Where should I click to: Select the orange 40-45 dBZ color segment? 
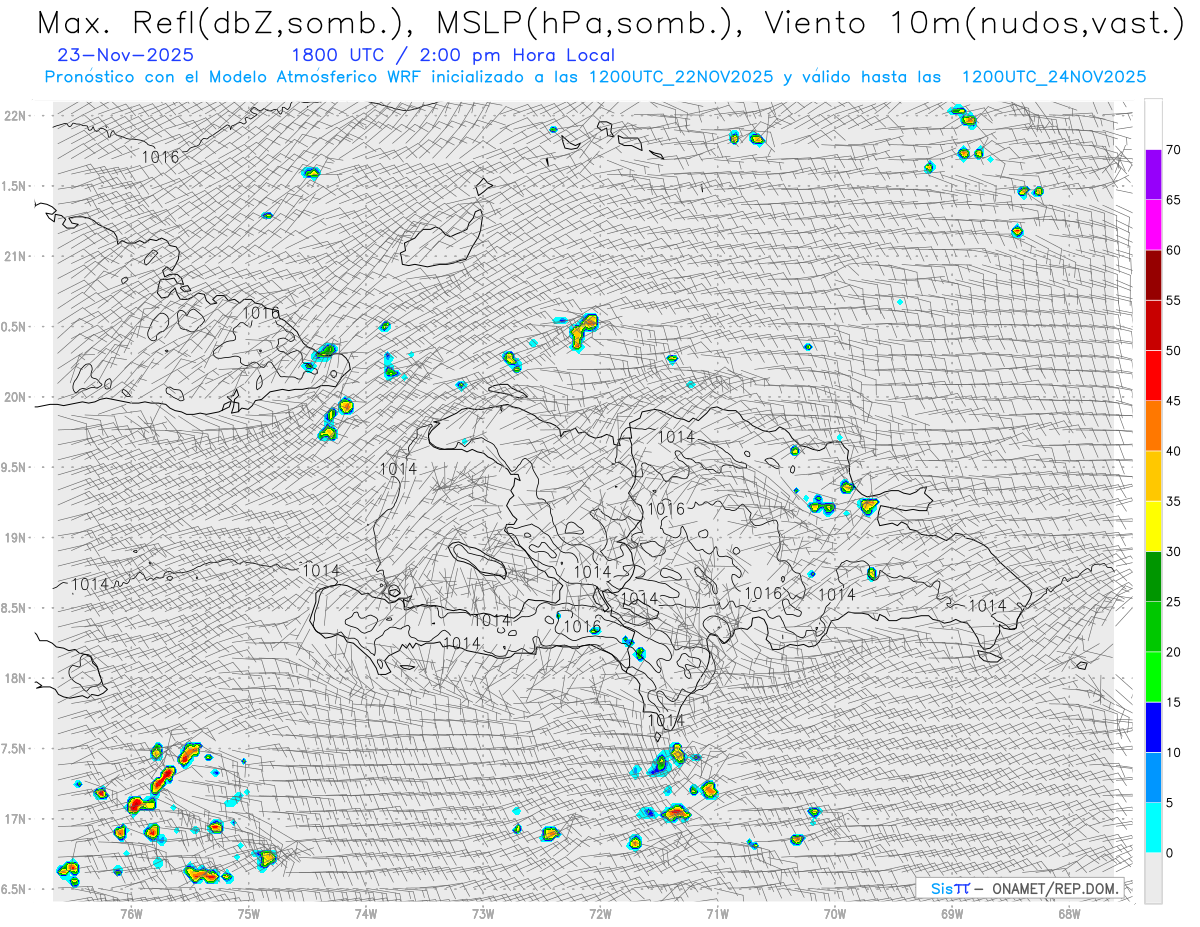coord(1153,426)
